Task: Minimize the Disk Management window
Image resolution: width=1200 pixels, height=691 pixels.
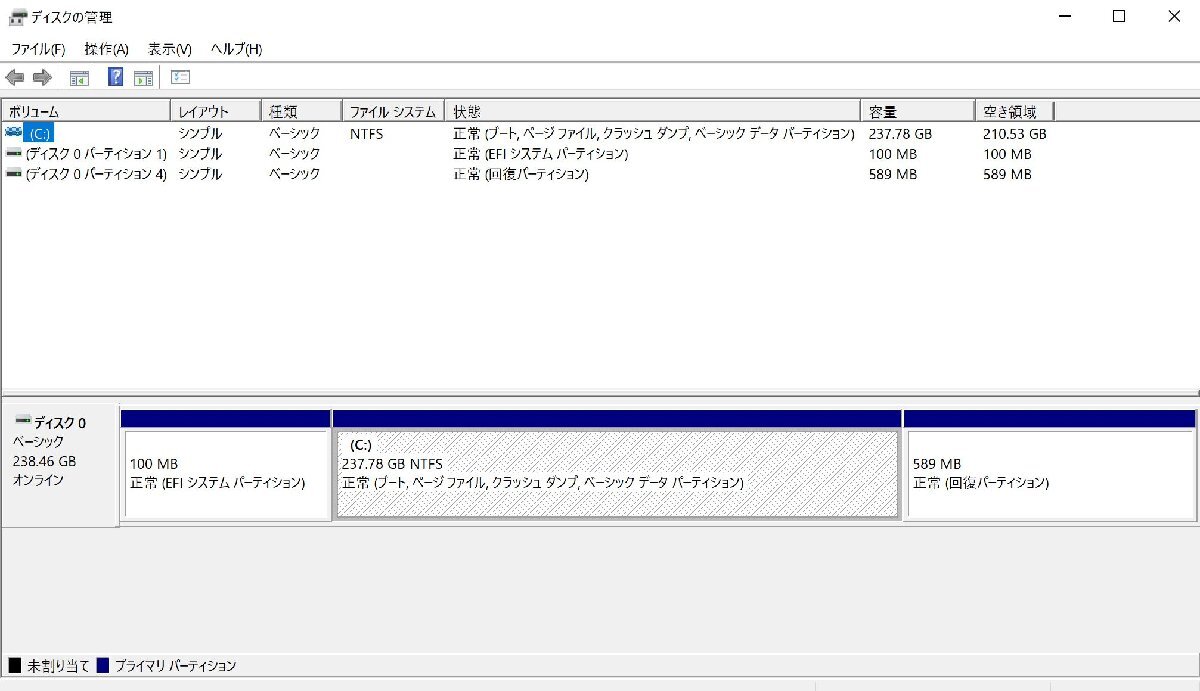Action: pos(1064,16)
